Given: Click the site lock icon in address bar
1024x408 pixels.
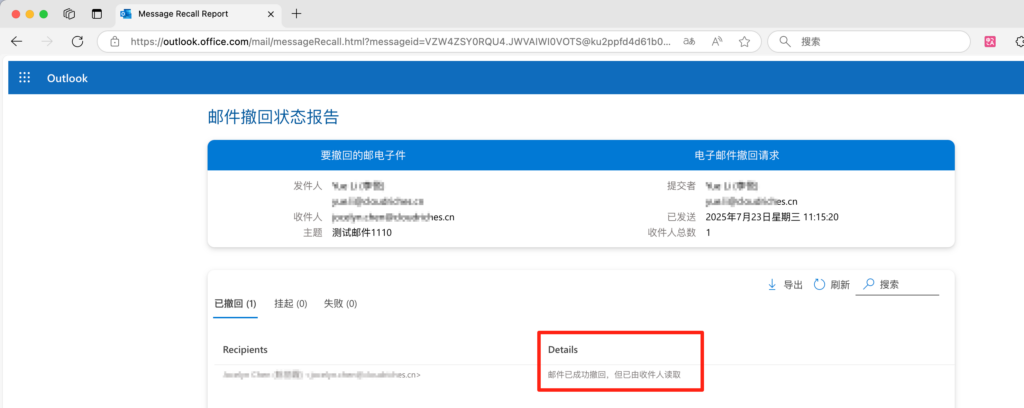Looking at the screenshot, I should click(x=115, y=42).
